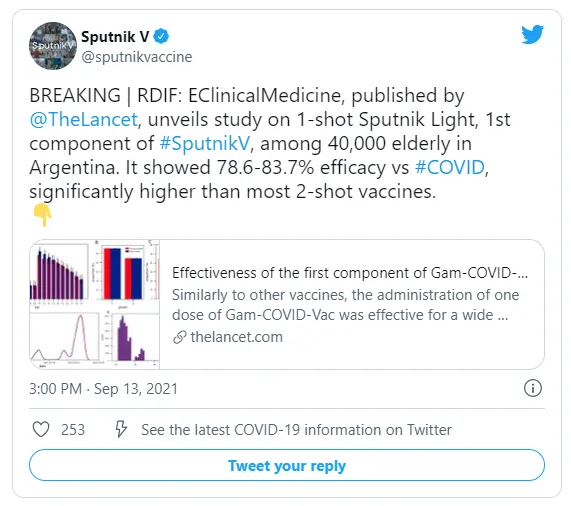571x506 pixels.
Task: Open the article chart thumbnail
Action: [95, 304]
